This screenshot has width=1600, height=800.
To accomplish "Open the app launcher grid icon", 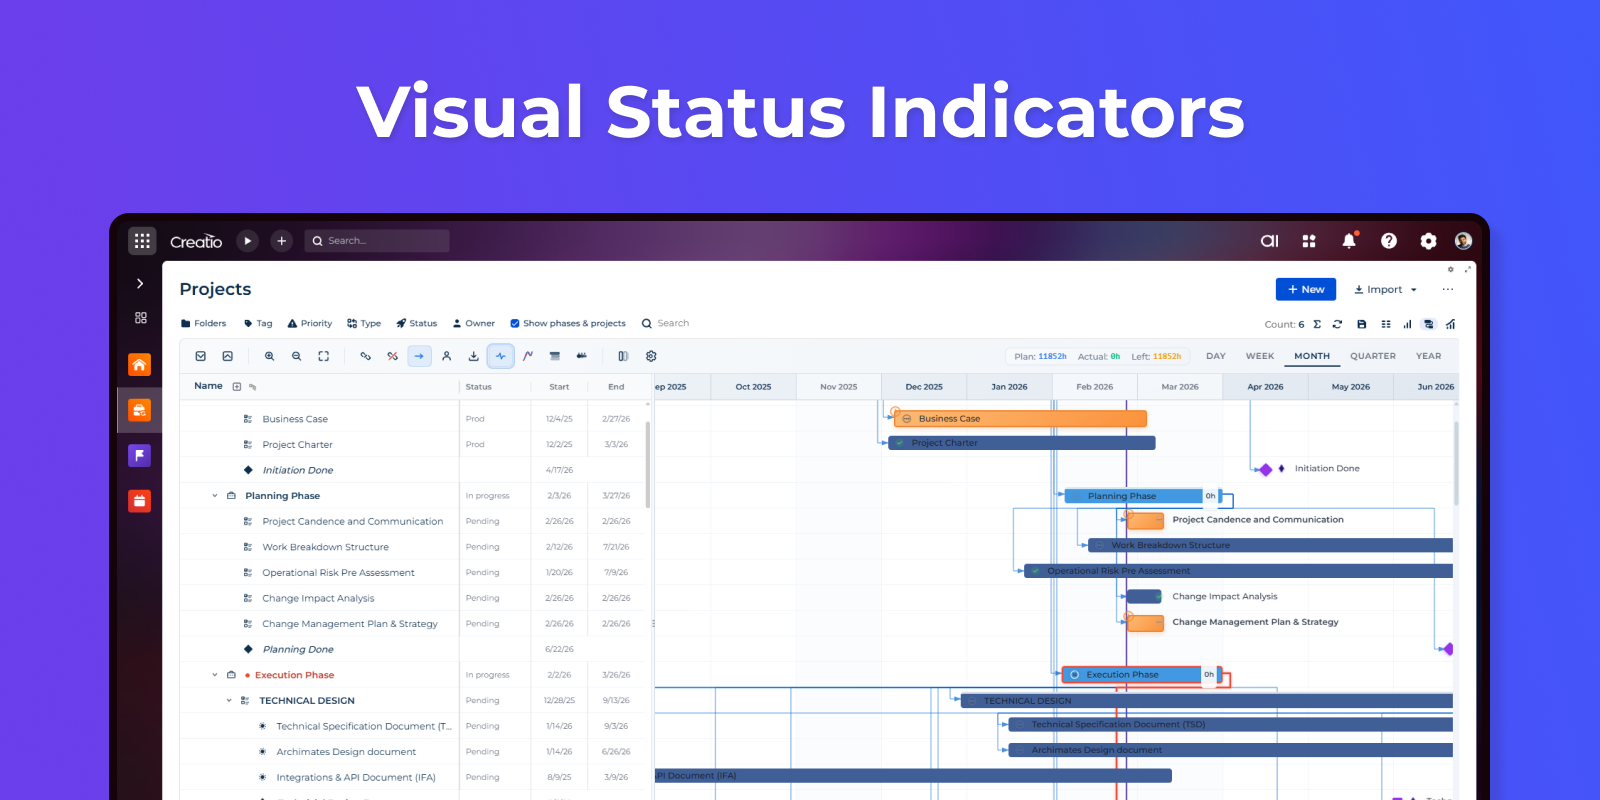I will [x=142, y=241].
